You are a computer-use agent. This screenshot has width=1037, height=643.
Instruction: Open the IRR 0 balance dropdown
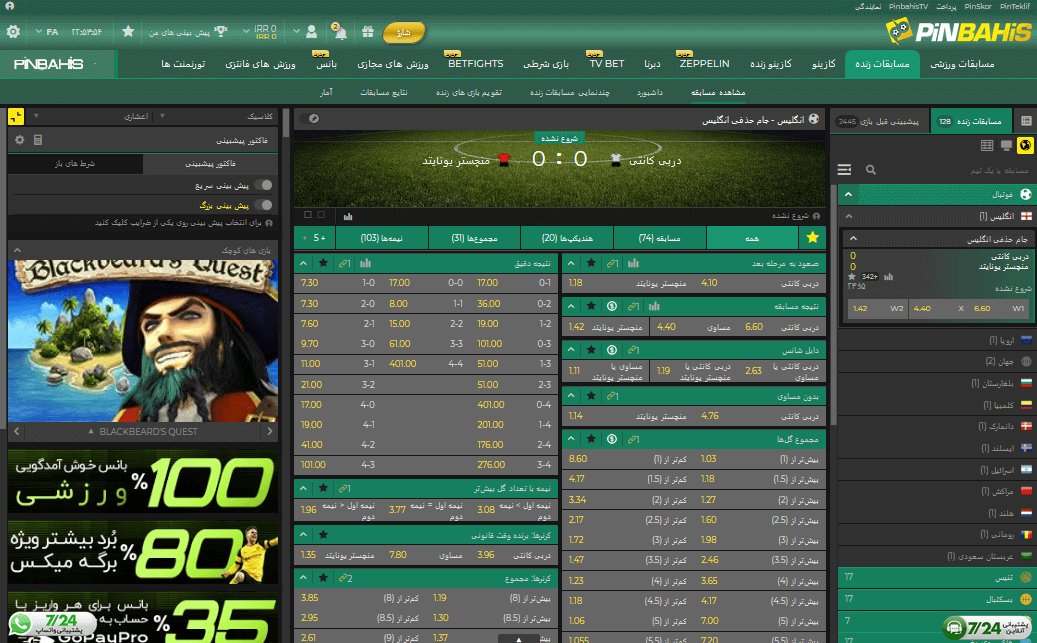pyautogui.click(x=260, y=31)
